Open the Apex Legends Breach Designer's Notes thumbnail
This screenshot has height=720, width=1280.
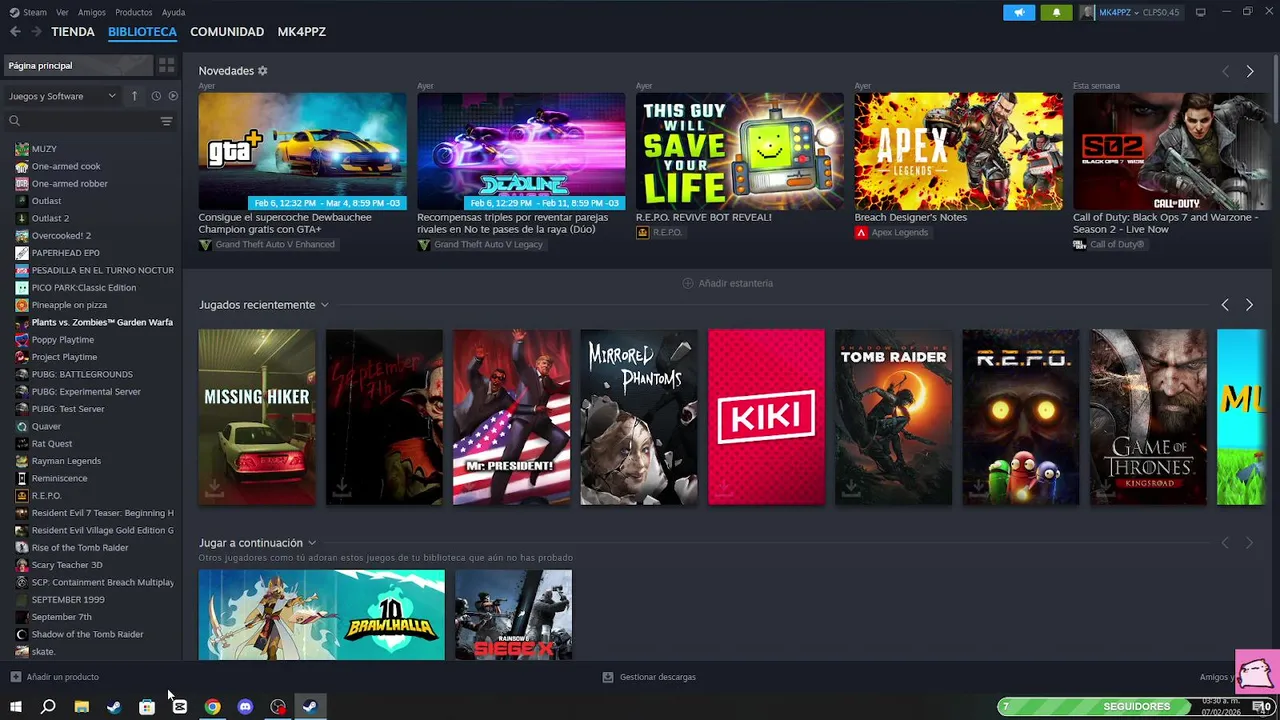959,151
